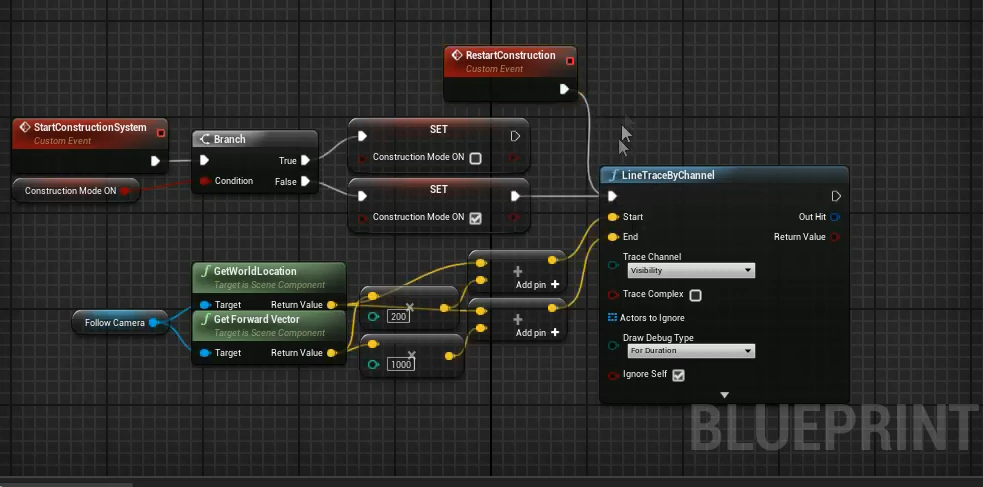
Task: Click the multiply value field showing 1000
Action: [402, 365]
